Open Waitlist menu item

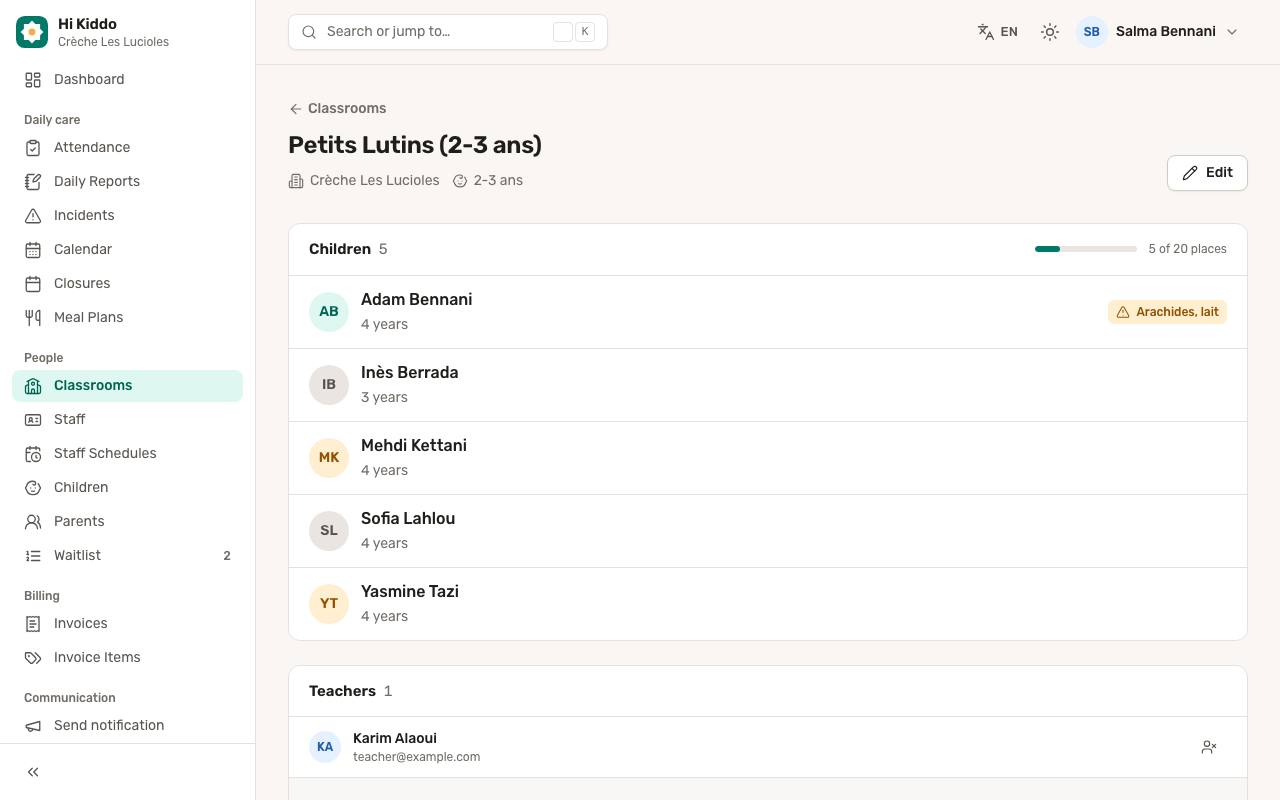(x=127, y=555)
